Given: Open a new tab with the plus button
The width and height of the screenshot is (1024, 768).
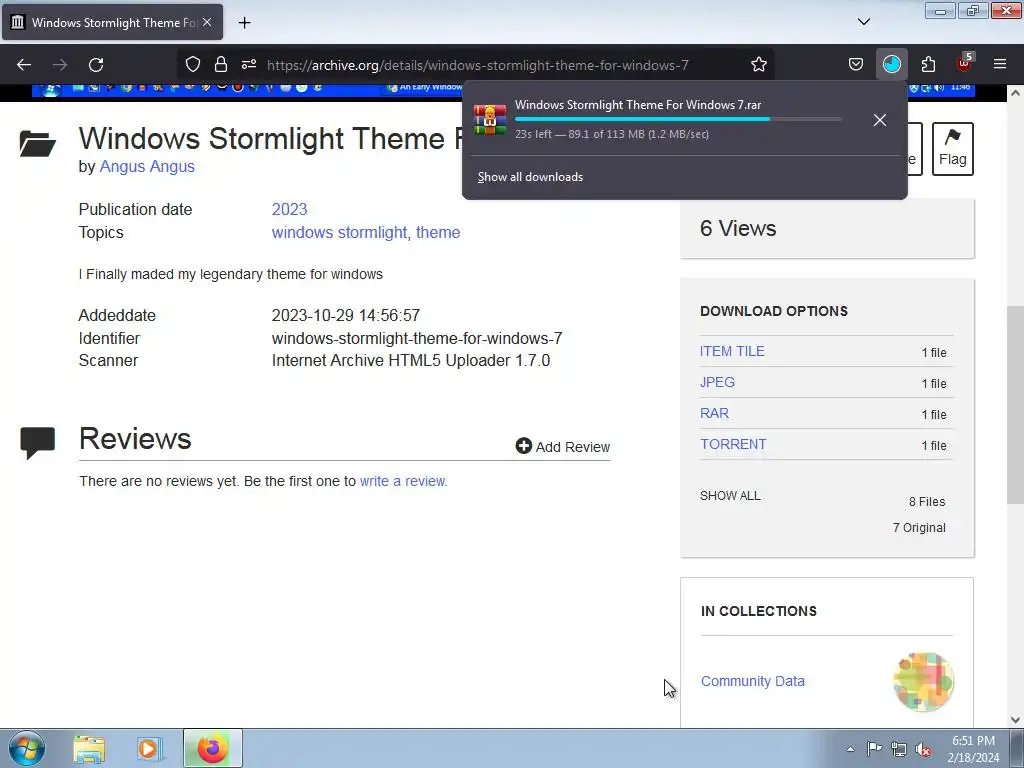Looking at the screenshot, I should (244, 23).
